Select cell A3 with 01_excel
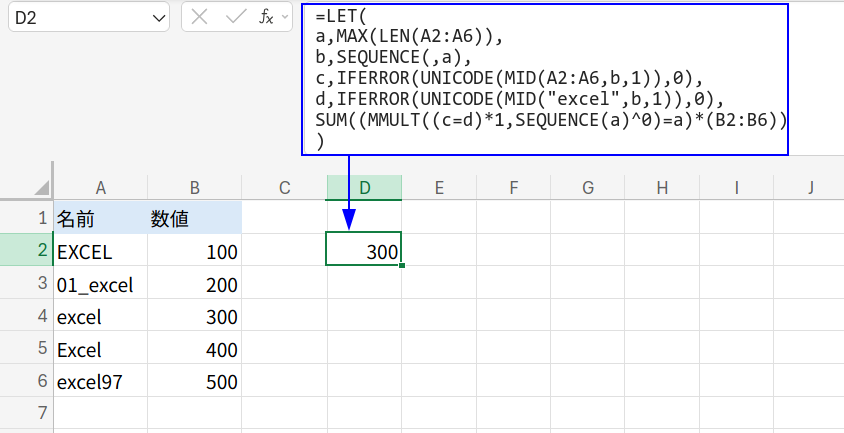 [100, 285]
